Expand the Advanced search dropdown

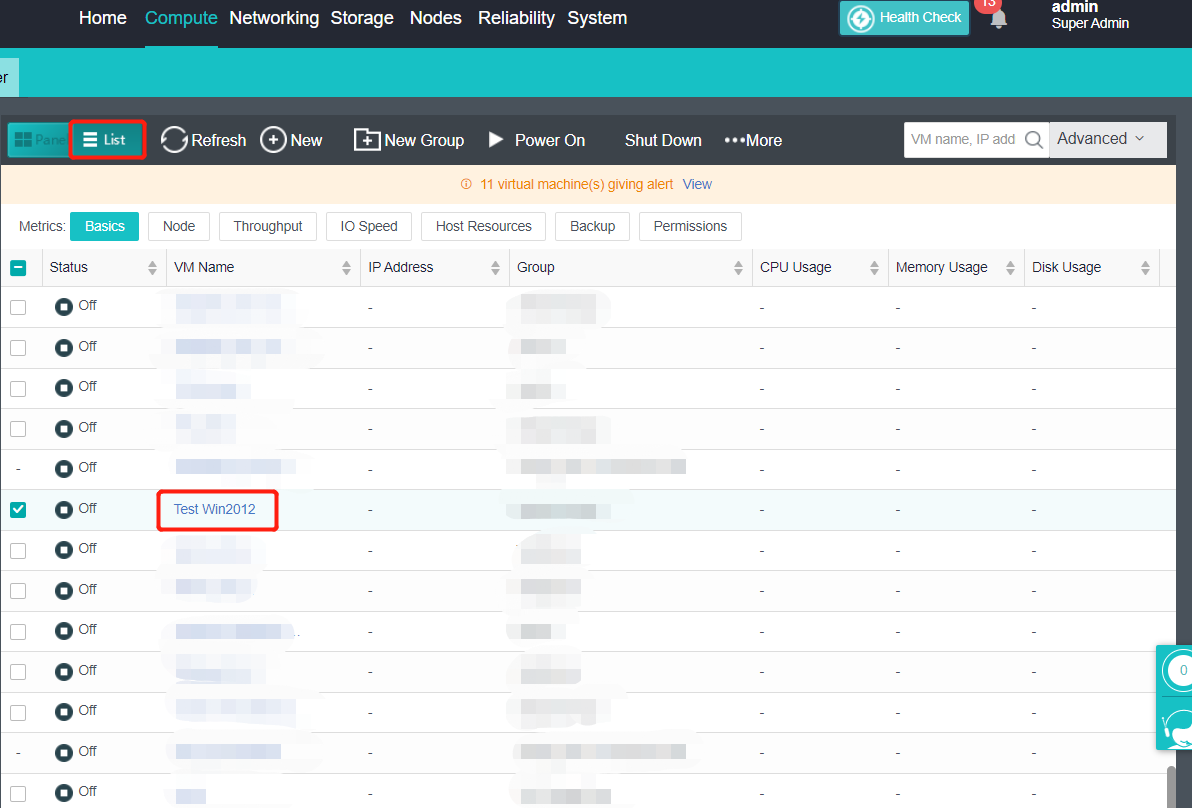[x=1107, y=139]
